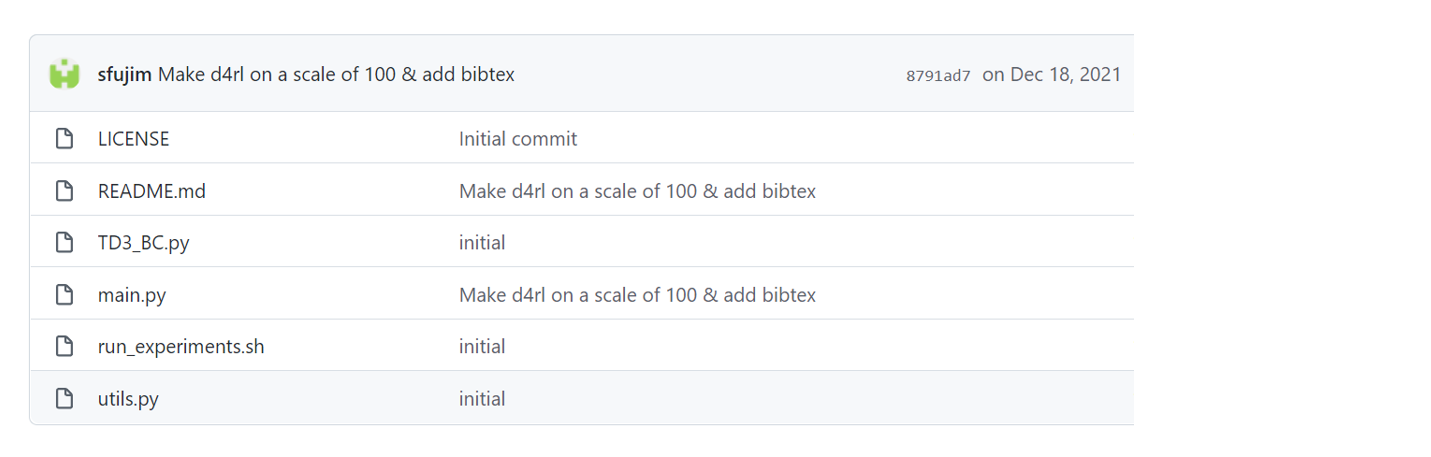1431x457 pixels.
Task: Click the file icon beside TD3_BC.py
Action: (65, 243)
